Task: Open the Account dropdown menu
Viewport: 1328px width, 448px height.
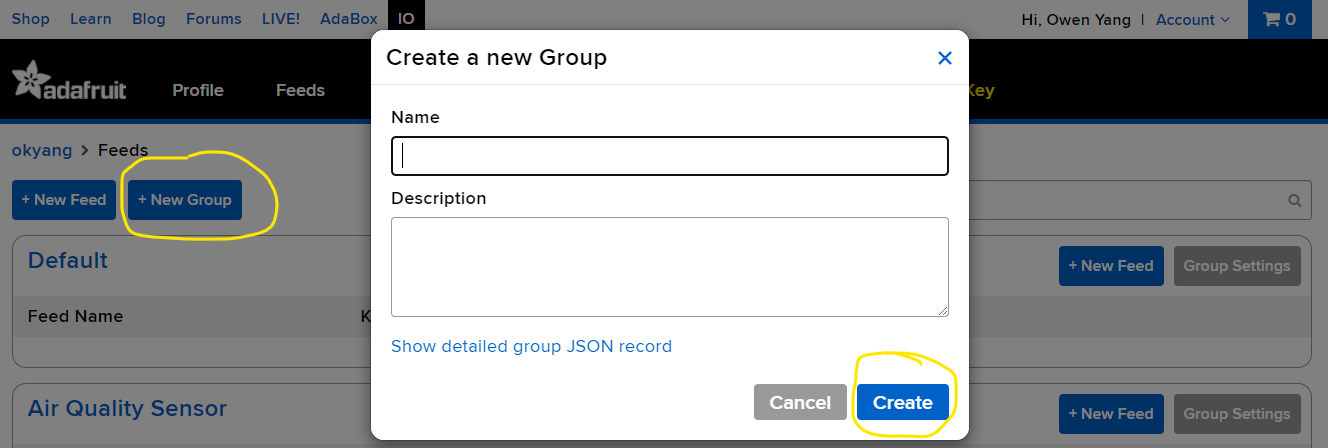Action: pos(1192,20)
